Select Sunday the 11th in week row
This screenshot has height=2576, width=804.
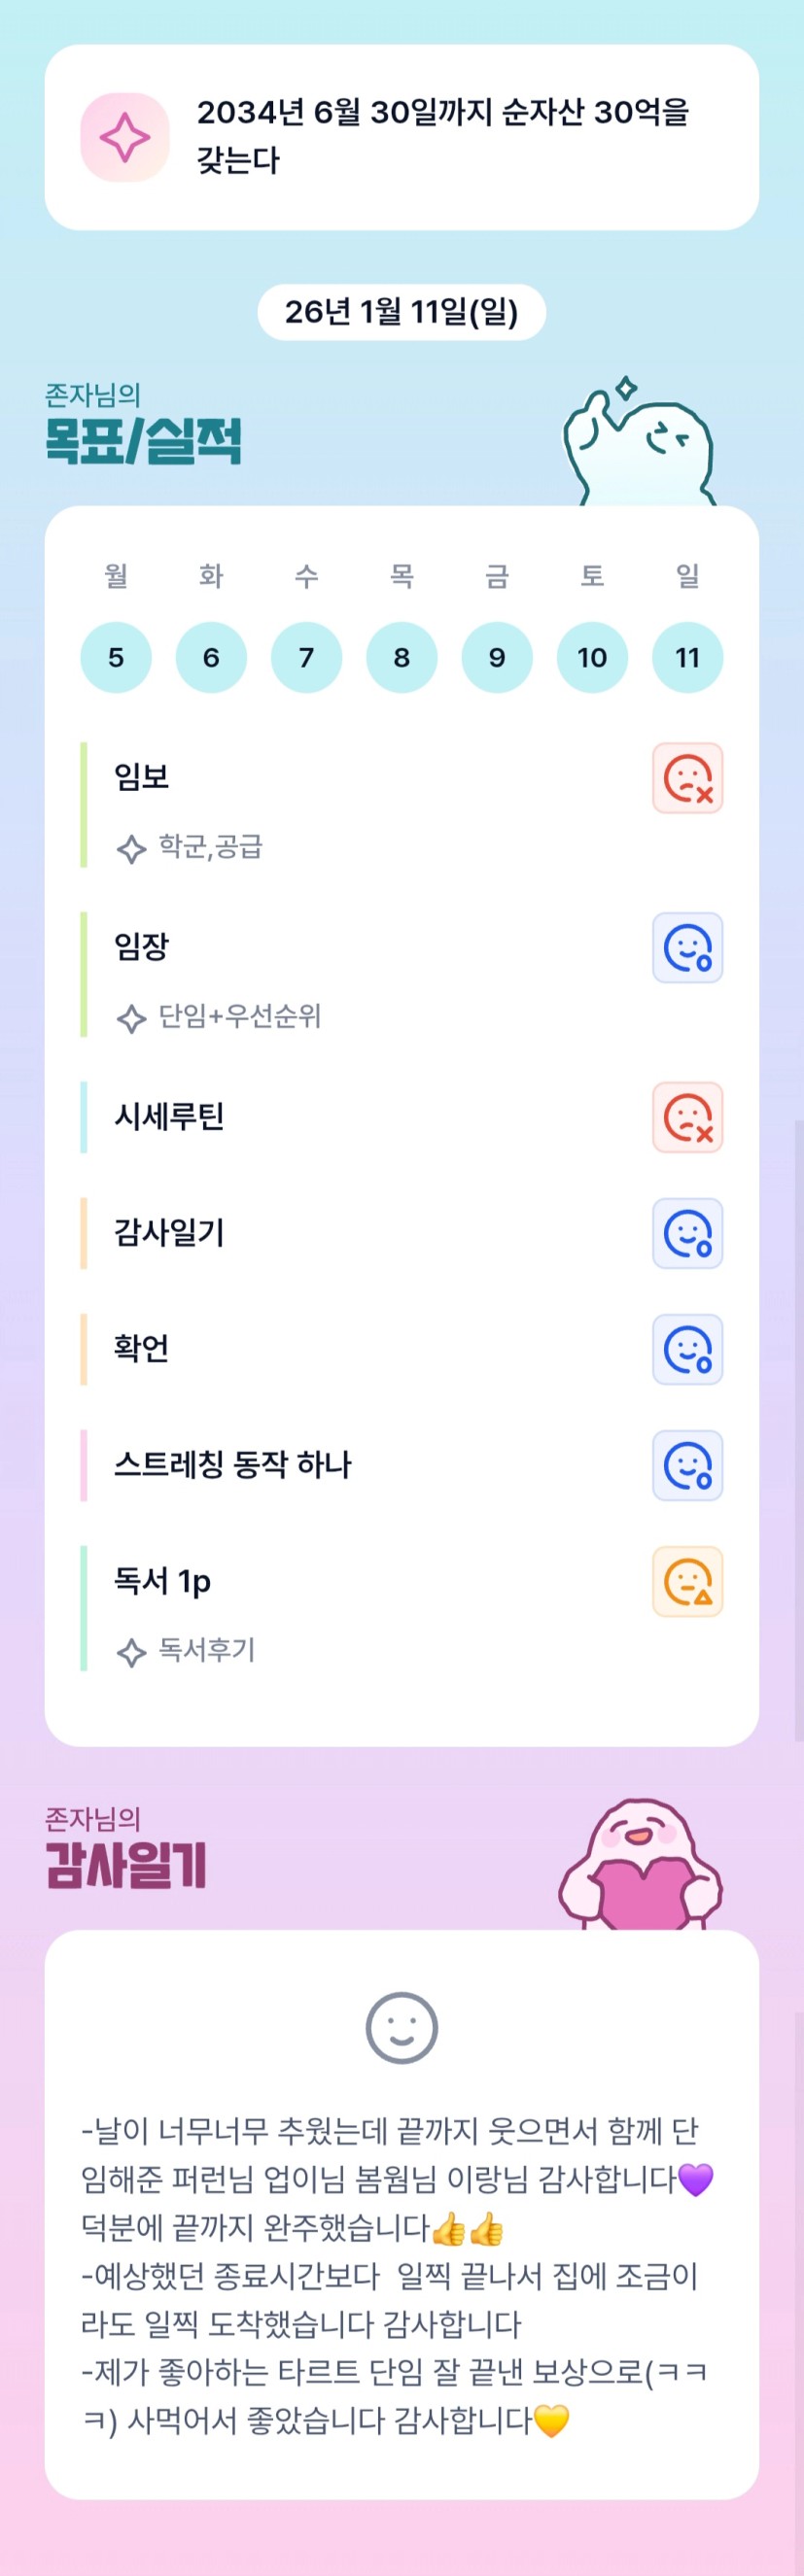pyautogui.click(x=687, y=657)
